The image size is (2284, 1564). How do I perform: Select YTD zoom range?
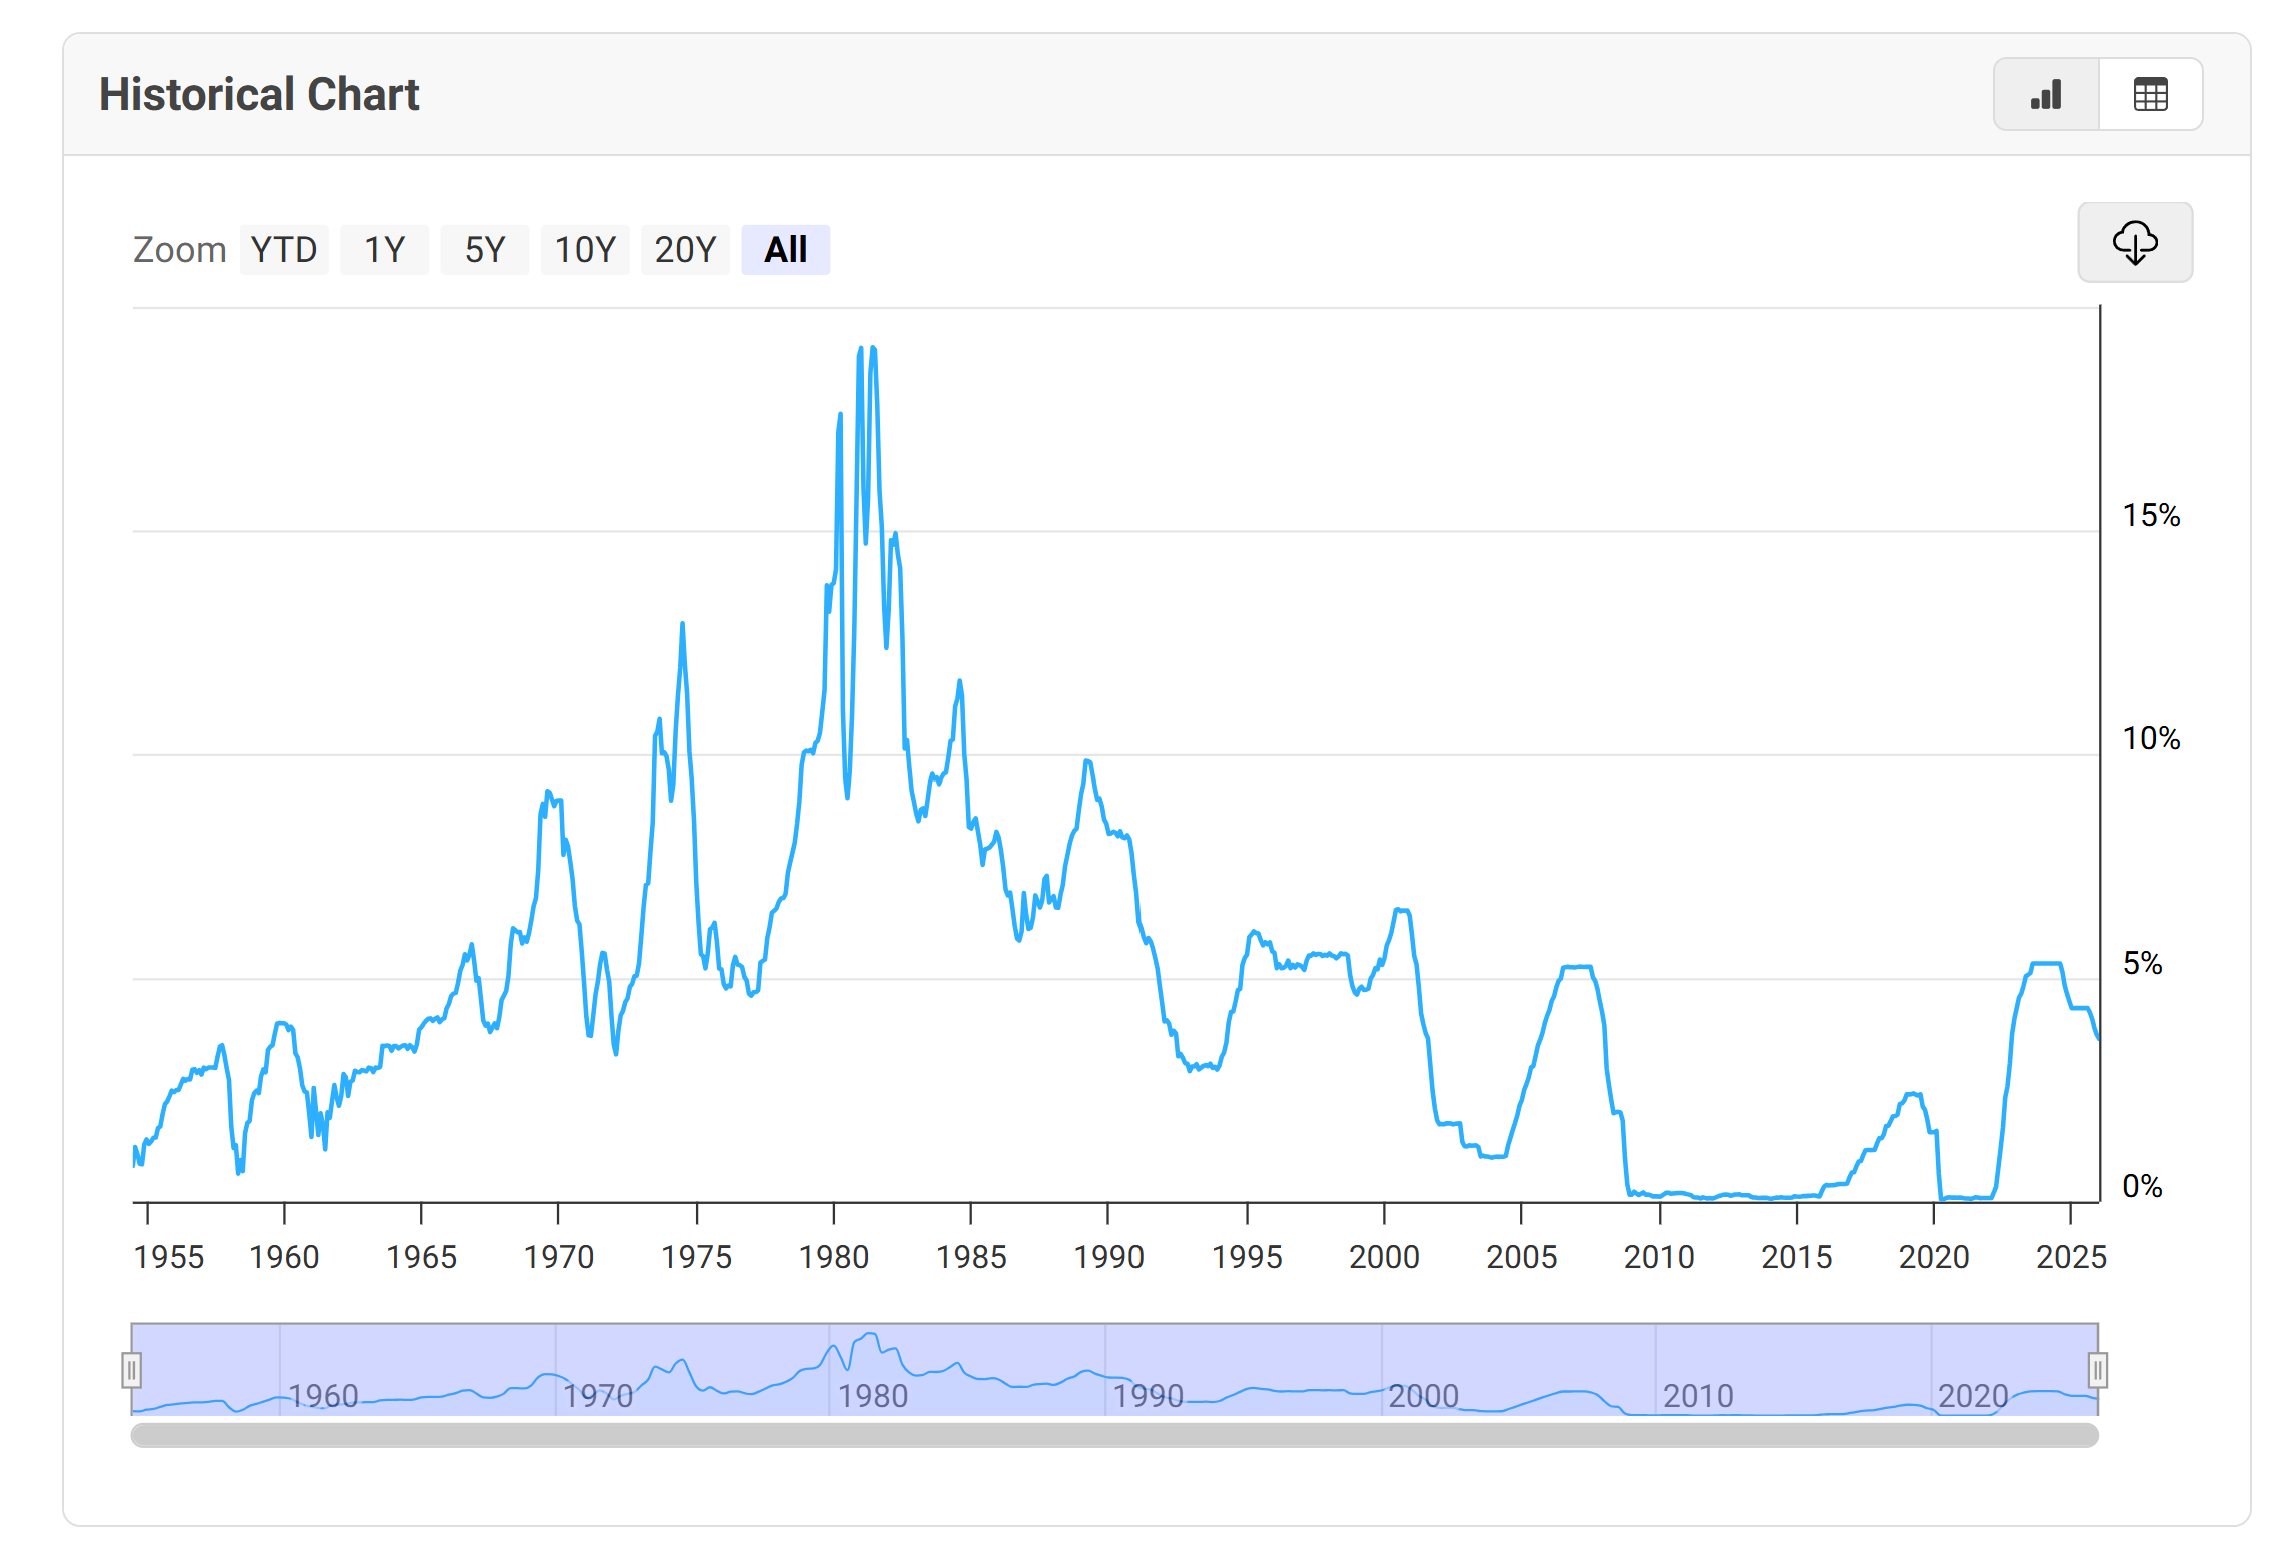(284, 250)
